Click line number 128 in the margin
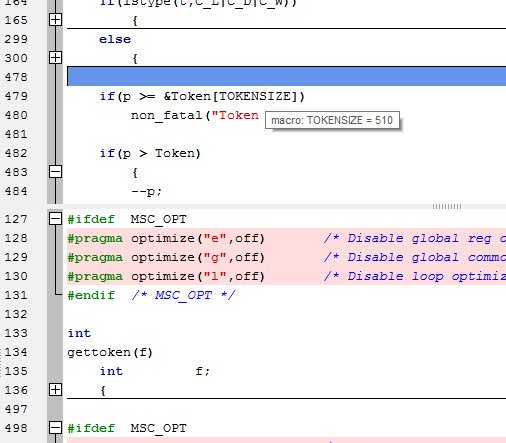The width and height of the screenshot is (506, 443). click(17, 238)
